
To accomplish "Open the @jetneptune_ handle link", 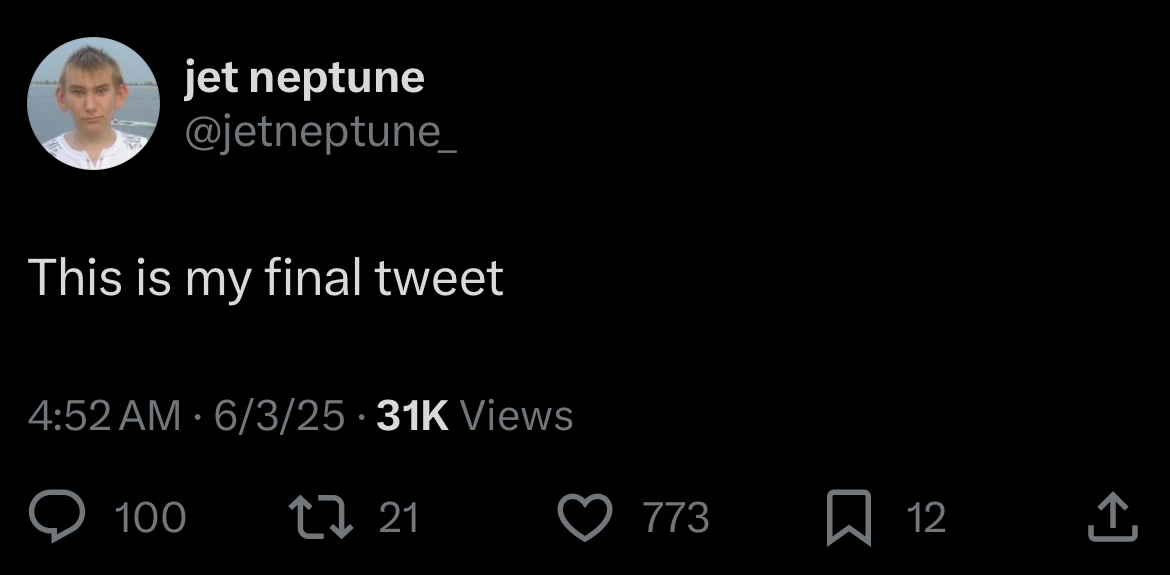I will click(320, 131).
